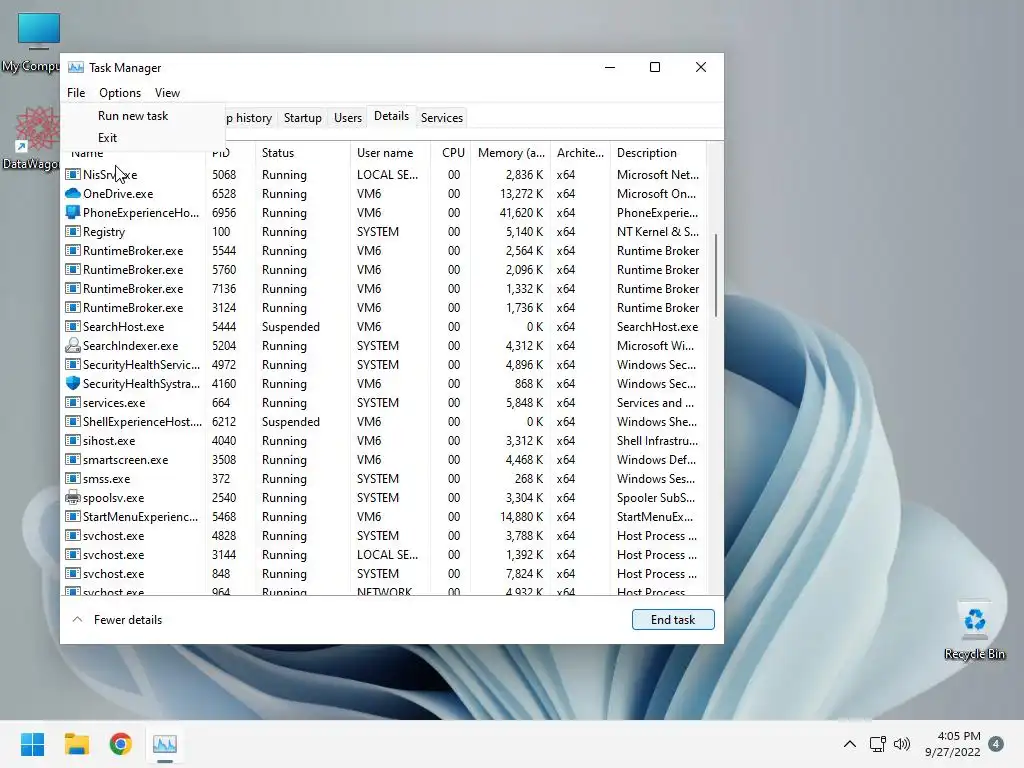Click the vertical scrollbar in process list

point(716,275)
